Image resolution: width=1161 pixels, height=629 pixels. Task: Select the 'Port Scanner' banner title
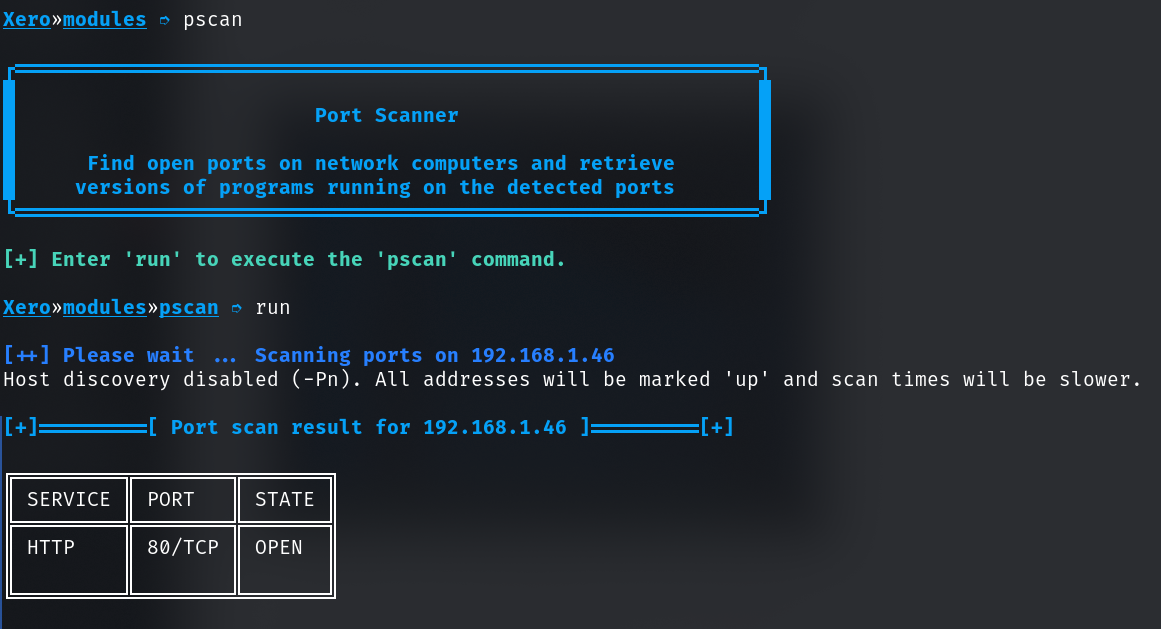pos(387,116)
